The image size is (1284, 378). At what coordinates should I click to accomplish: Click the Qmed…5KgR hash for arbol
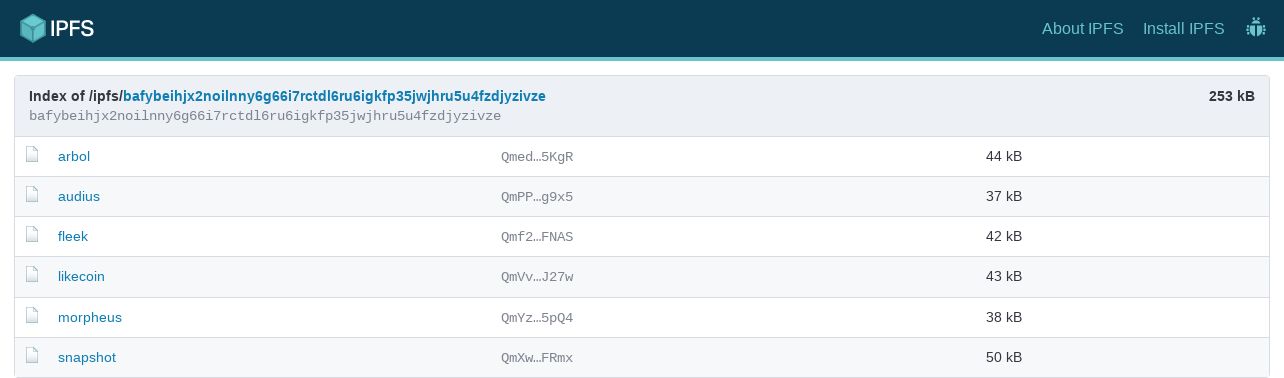pyautogui.click(x=537, y=157)
